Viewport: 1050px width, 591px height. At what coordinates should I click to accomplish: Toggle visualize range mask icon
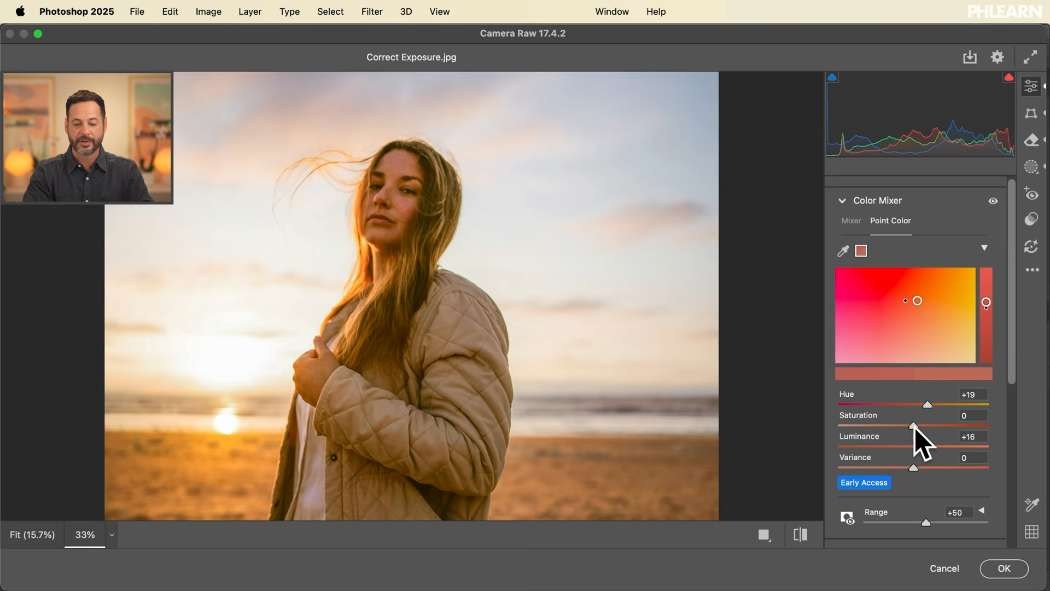click(846, 517)
